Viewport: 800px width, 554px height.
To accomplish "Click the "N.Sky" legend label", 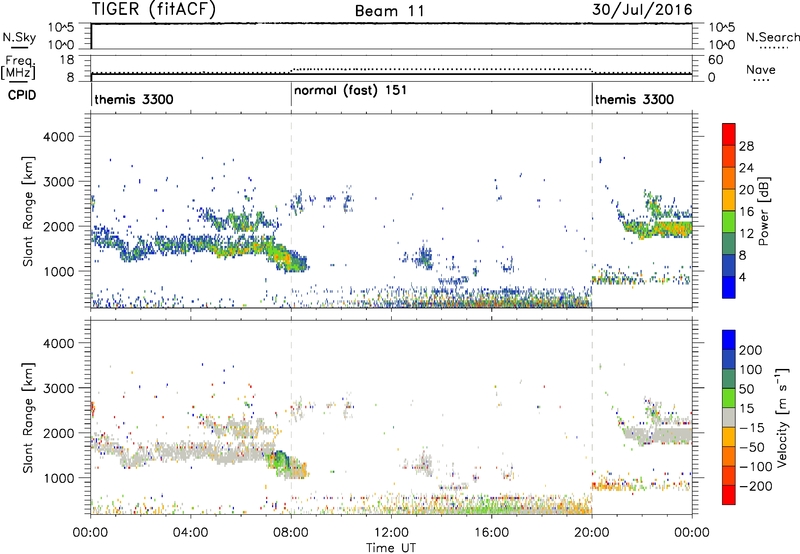I will [19, 37].
